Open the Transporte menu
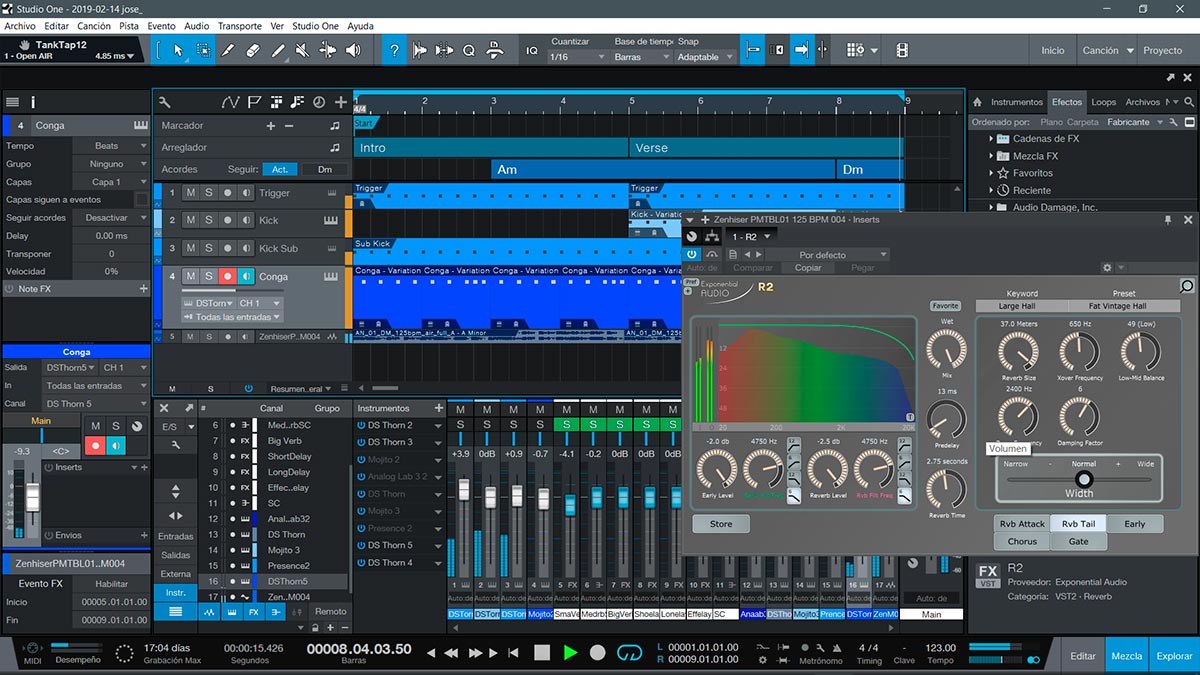1200x675 pixels. point(240,26)
